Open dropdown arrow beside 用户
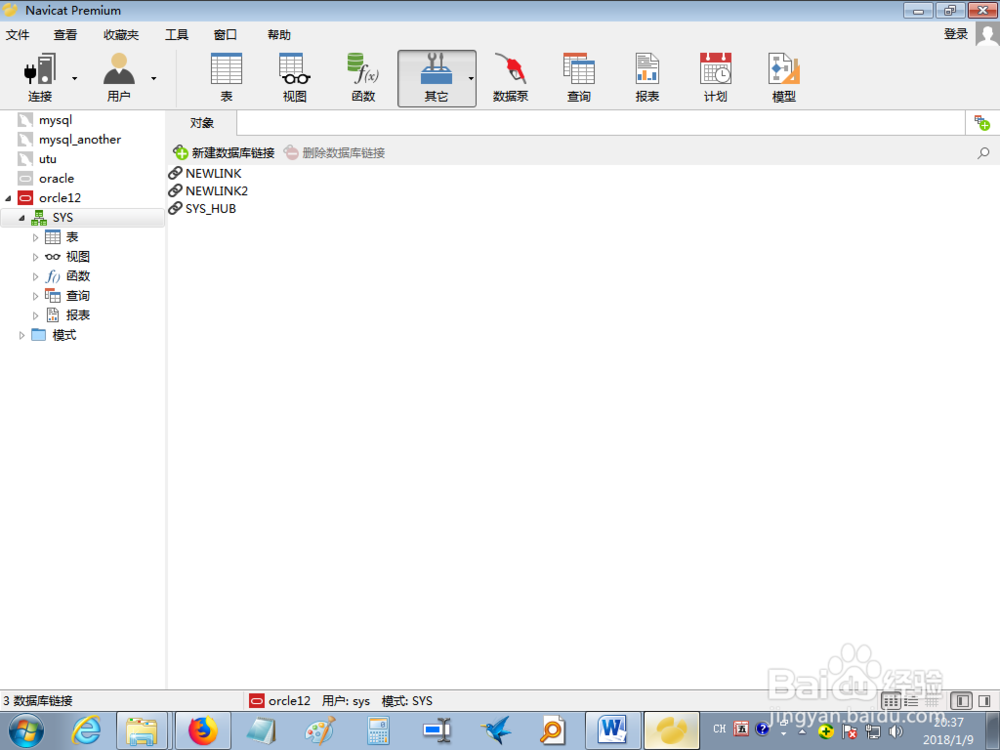This screenshot has width=1000, height=750. tap(154, 78)
